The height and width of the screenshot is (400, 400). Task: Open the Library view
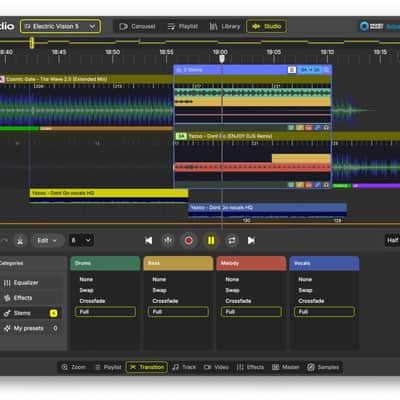(225, 26)
